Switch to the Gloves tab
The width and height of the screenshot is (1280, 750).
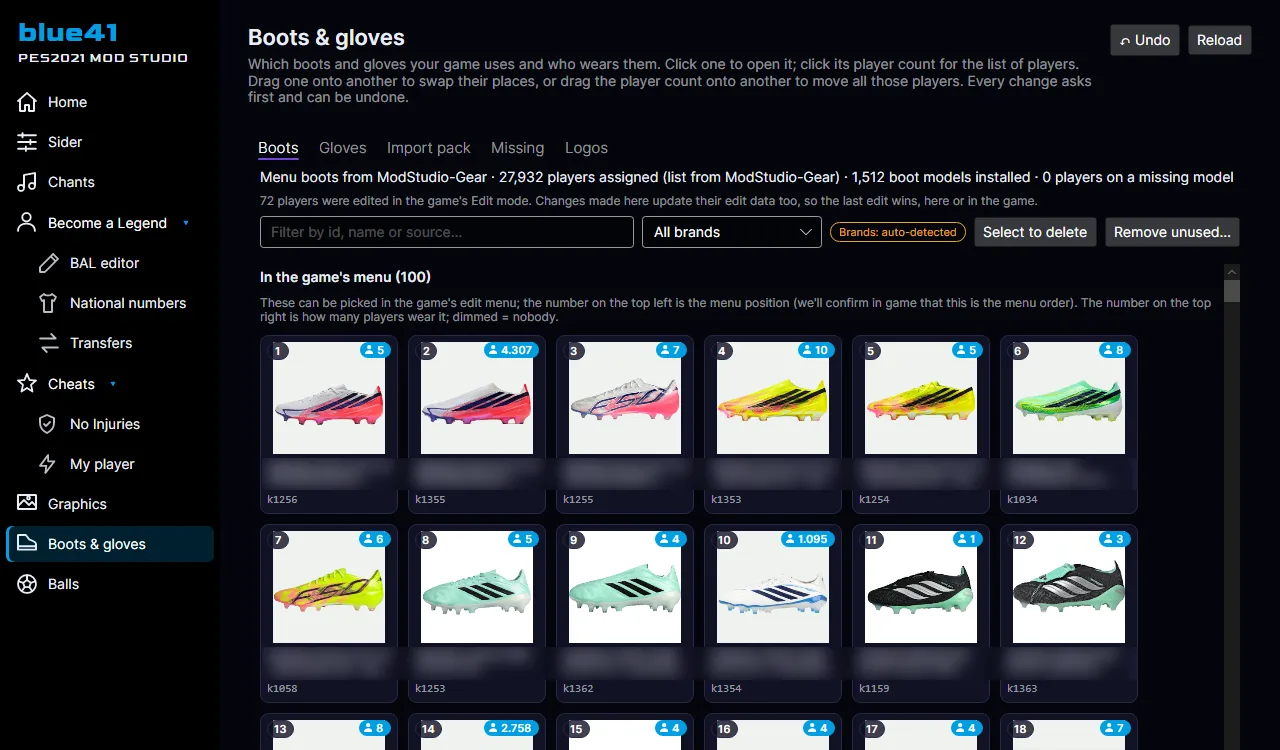point(343,148)
